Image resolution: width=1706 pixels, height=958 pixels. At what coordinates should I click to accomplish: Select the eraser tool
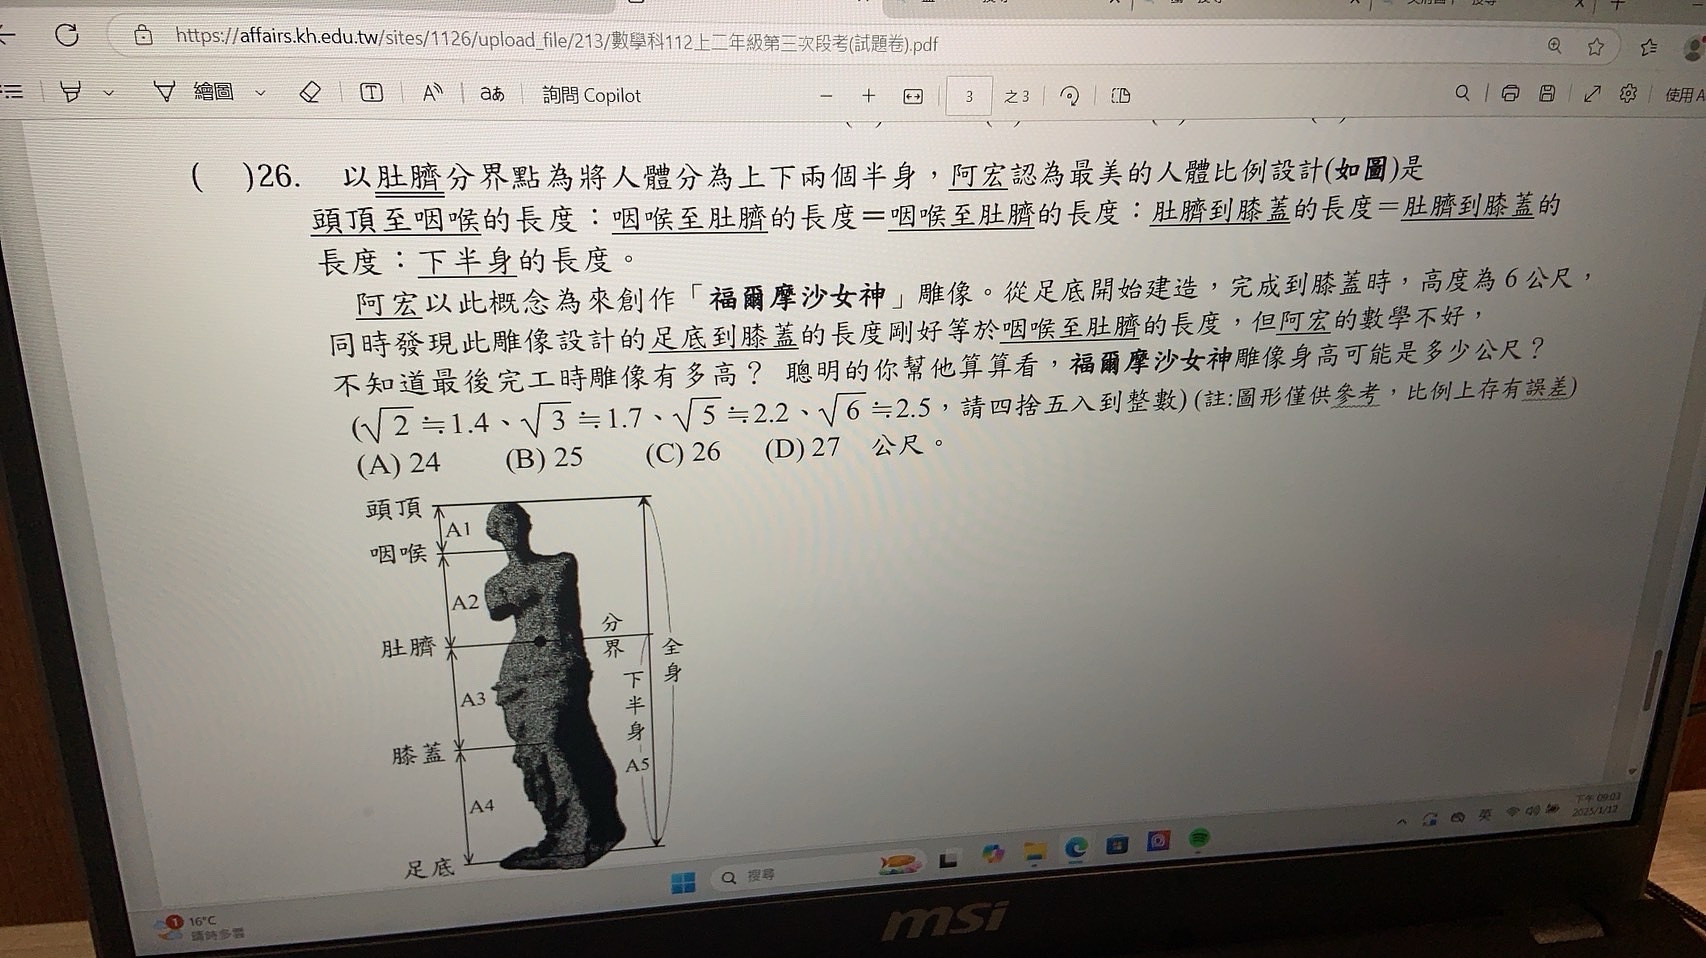tap(310, 93)
